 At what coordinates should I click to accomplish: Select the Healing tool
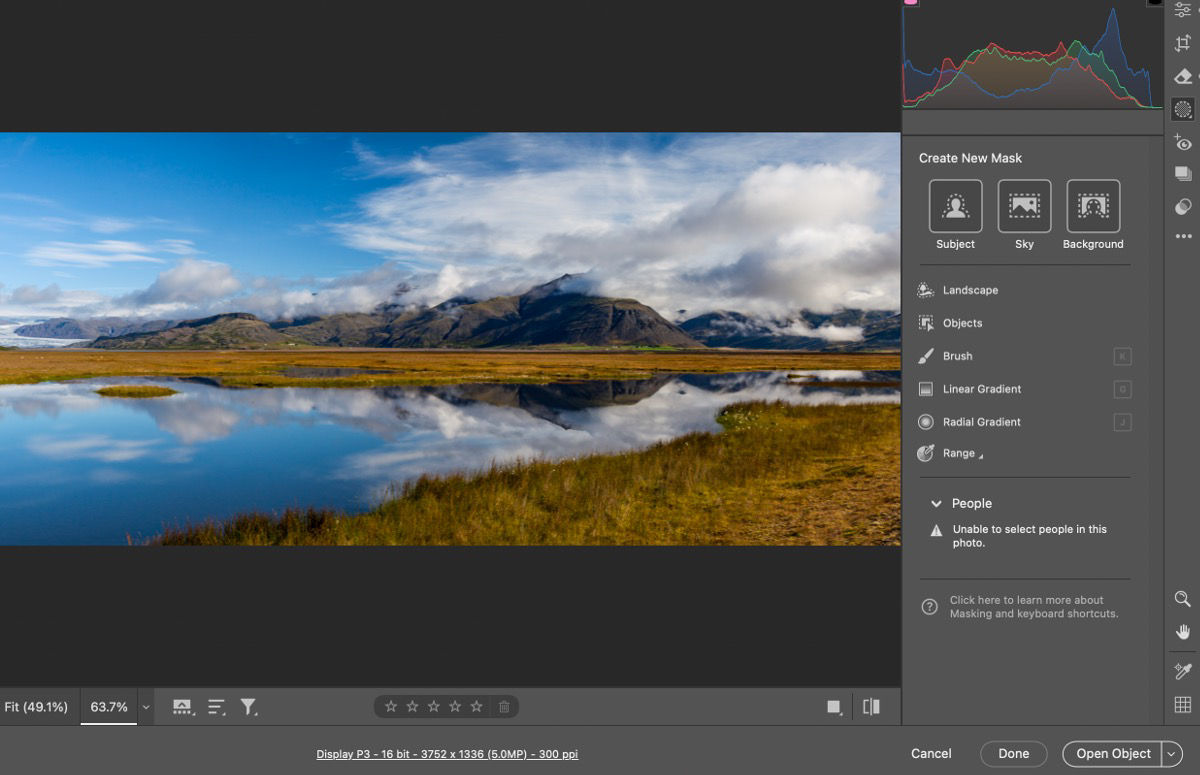(x=1182, y=76)
